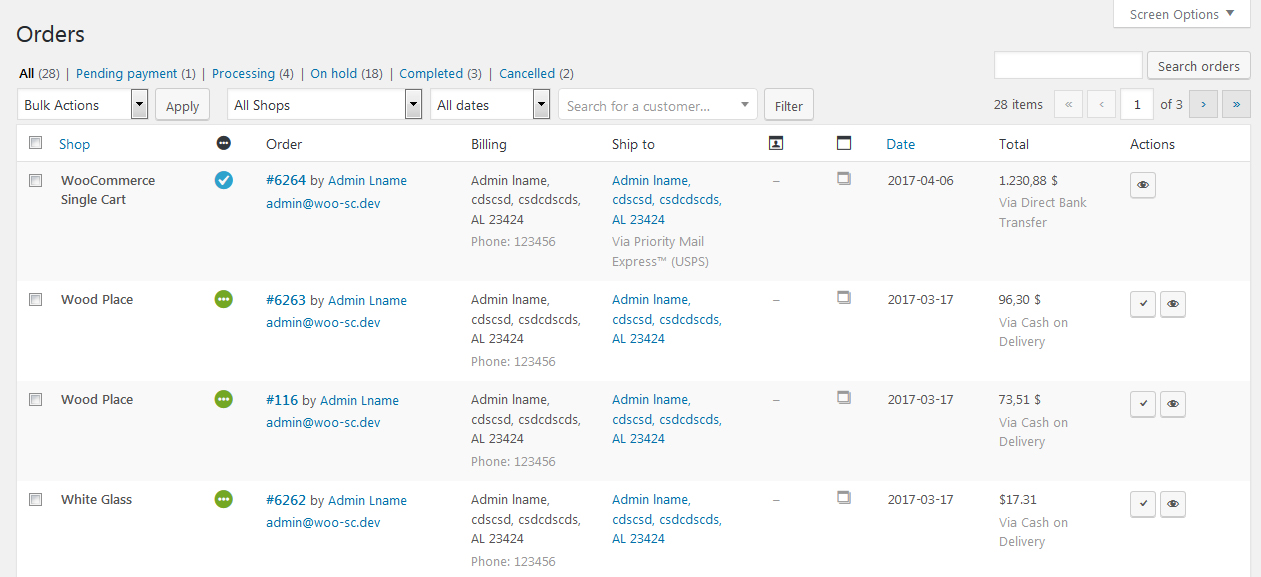Viewport: 1261px width, 577px height.
Task: Go to next page of orders
Action: 1203,104
